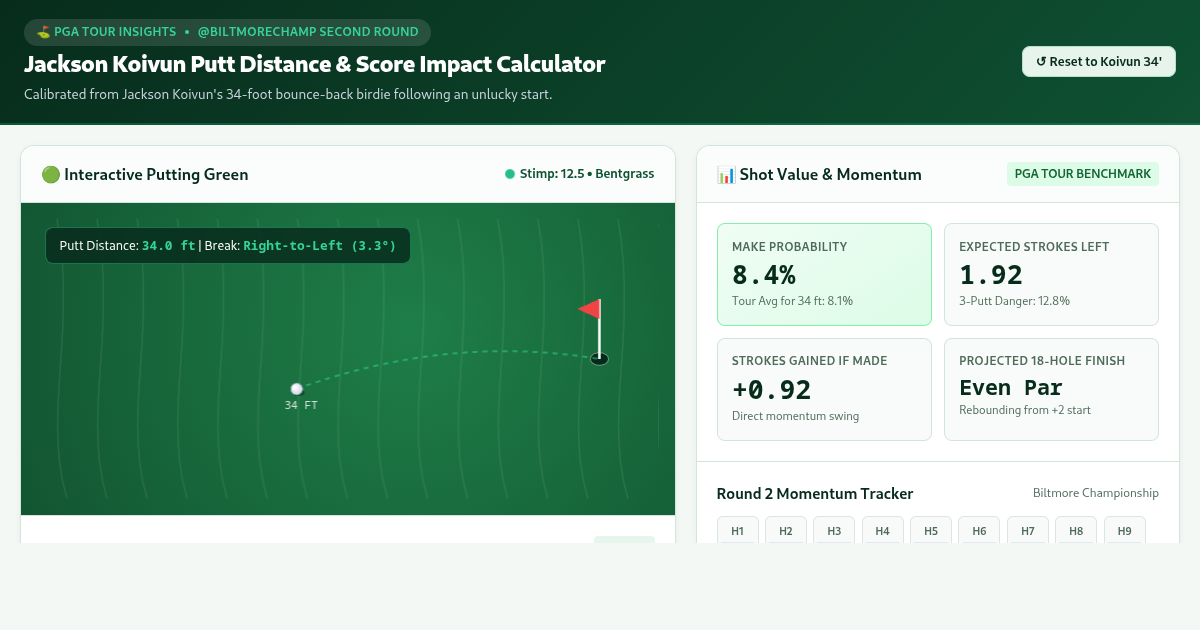Select the H1 hole chip
Screen dimensions: 1200x630
[738, 531]
